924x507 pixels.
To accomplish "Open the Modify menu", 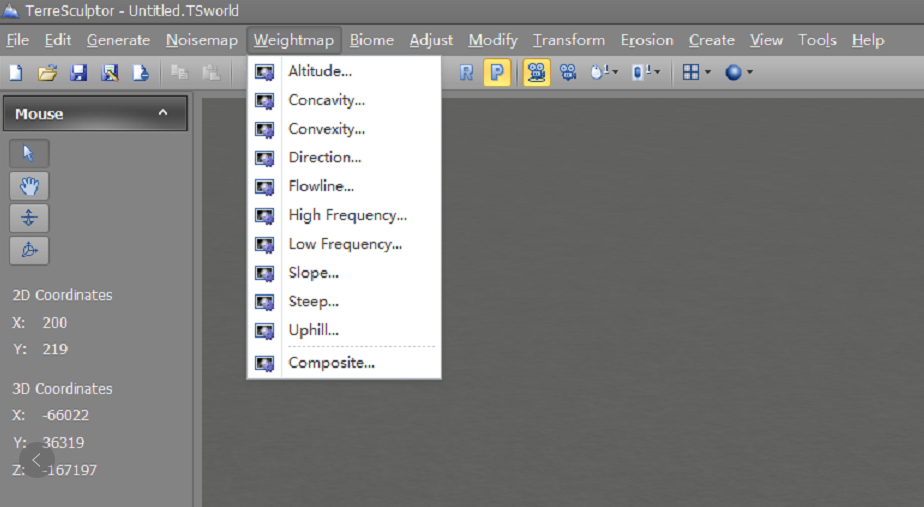I will point(493,40).
